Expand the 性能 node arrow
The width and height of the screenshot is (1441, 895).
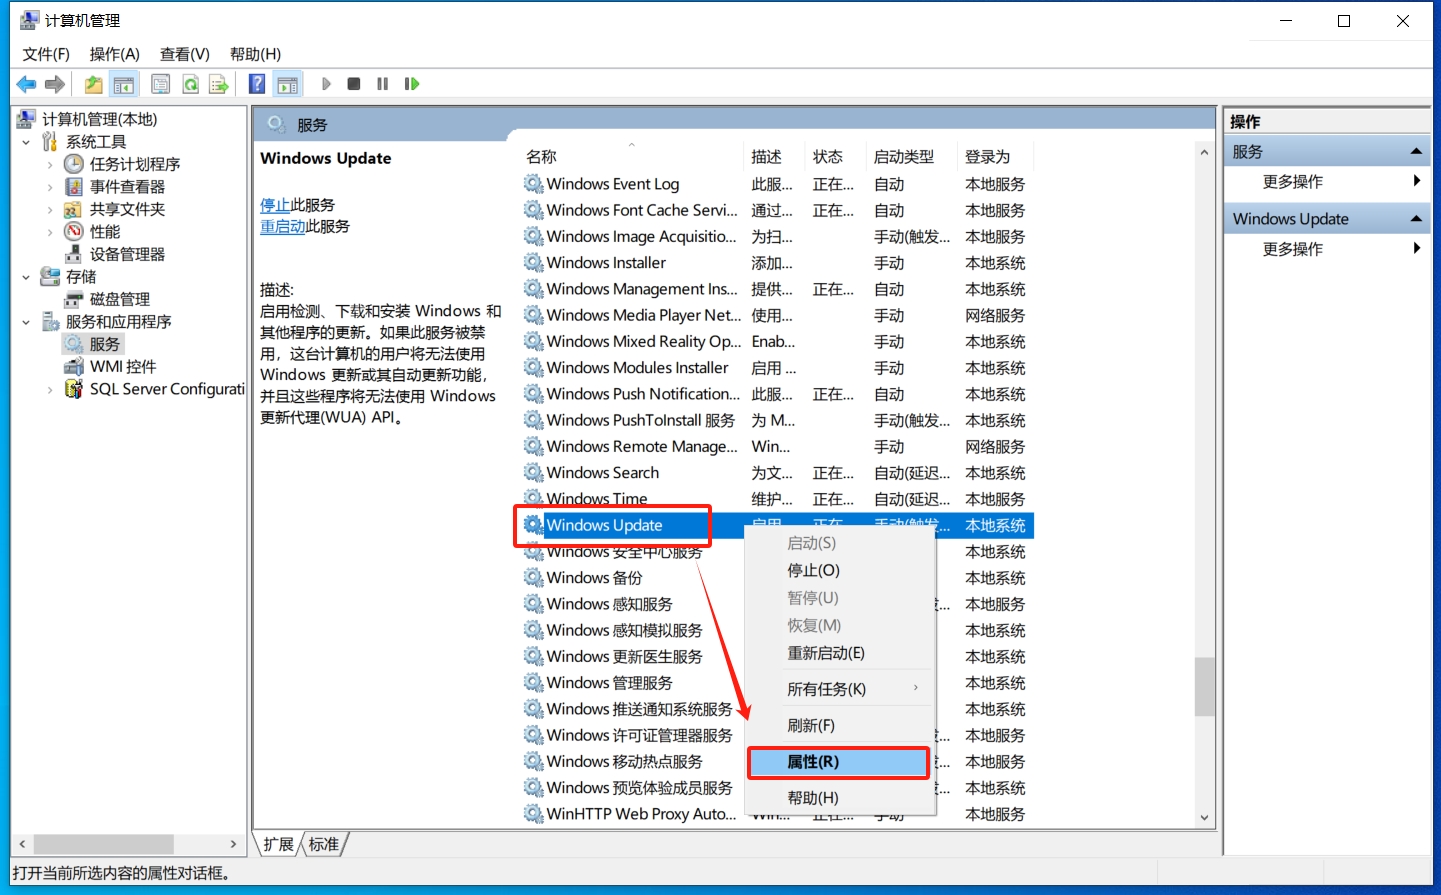(50, 232)
